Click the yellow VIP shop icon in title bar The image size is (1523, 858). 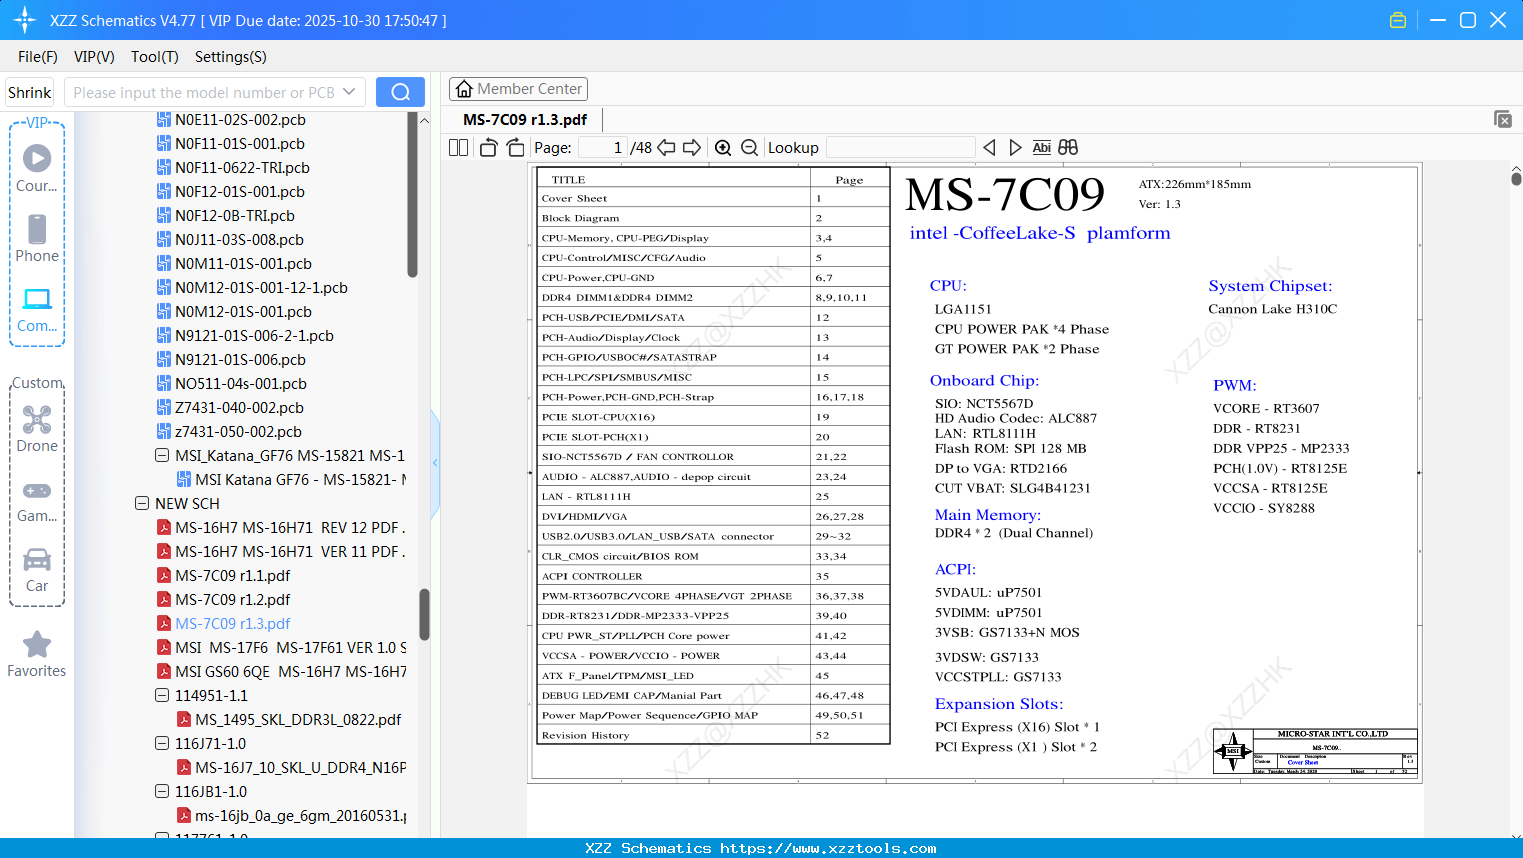pos(1398,20)
